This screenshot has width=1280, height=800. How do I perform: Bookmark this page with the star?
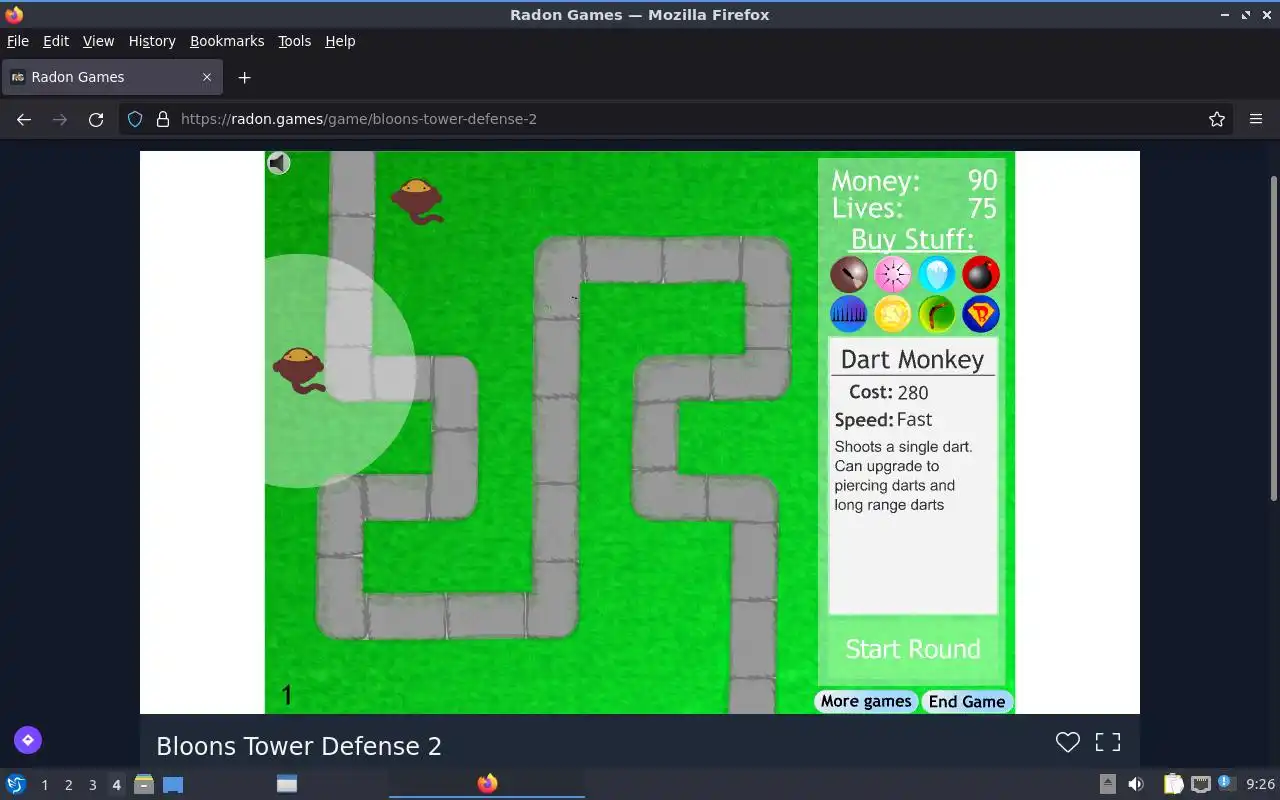[x=1217, y=119]
